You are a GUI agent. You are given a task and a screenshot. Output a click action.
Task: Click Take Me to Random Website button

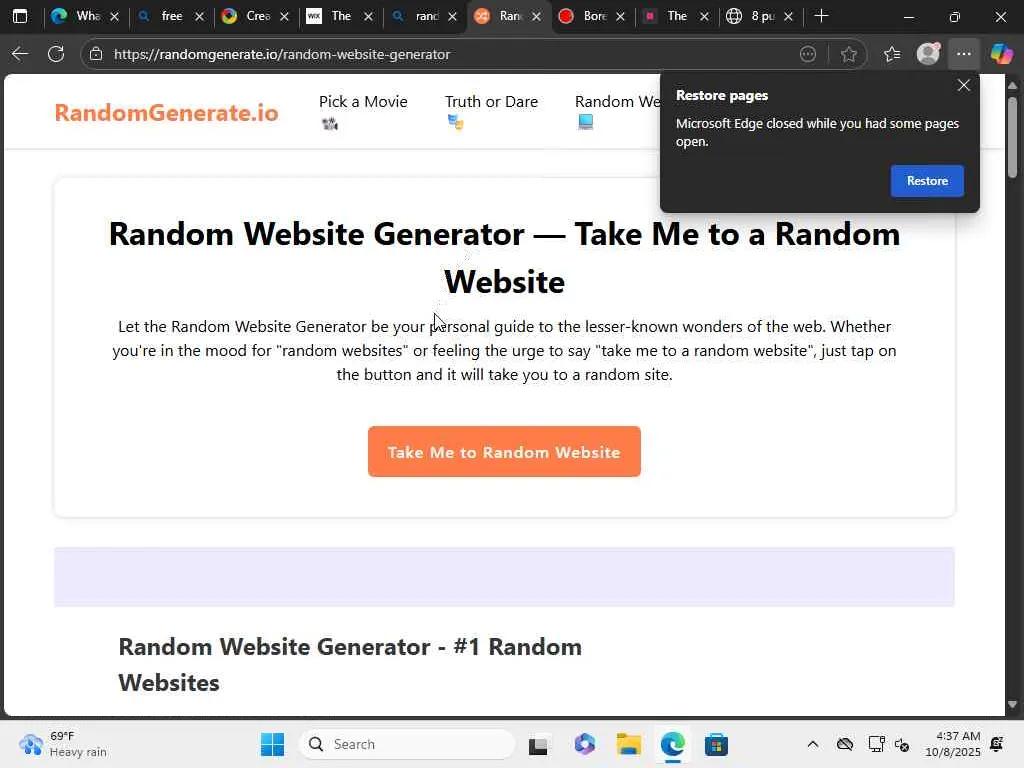(504, 452)
